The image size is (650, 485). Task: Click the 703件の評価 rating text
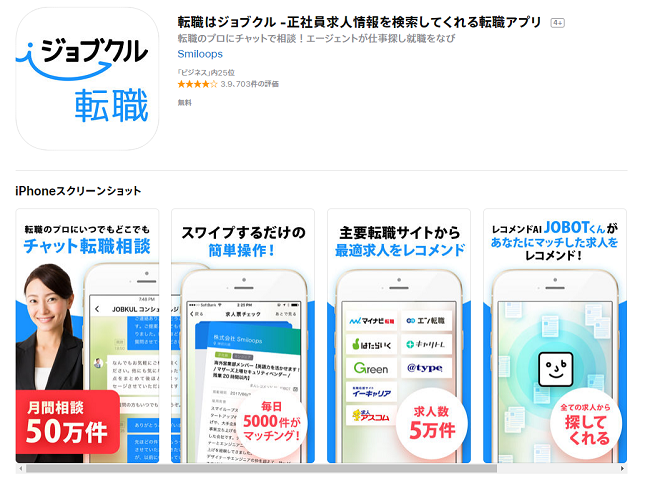[x=259, y=84]
